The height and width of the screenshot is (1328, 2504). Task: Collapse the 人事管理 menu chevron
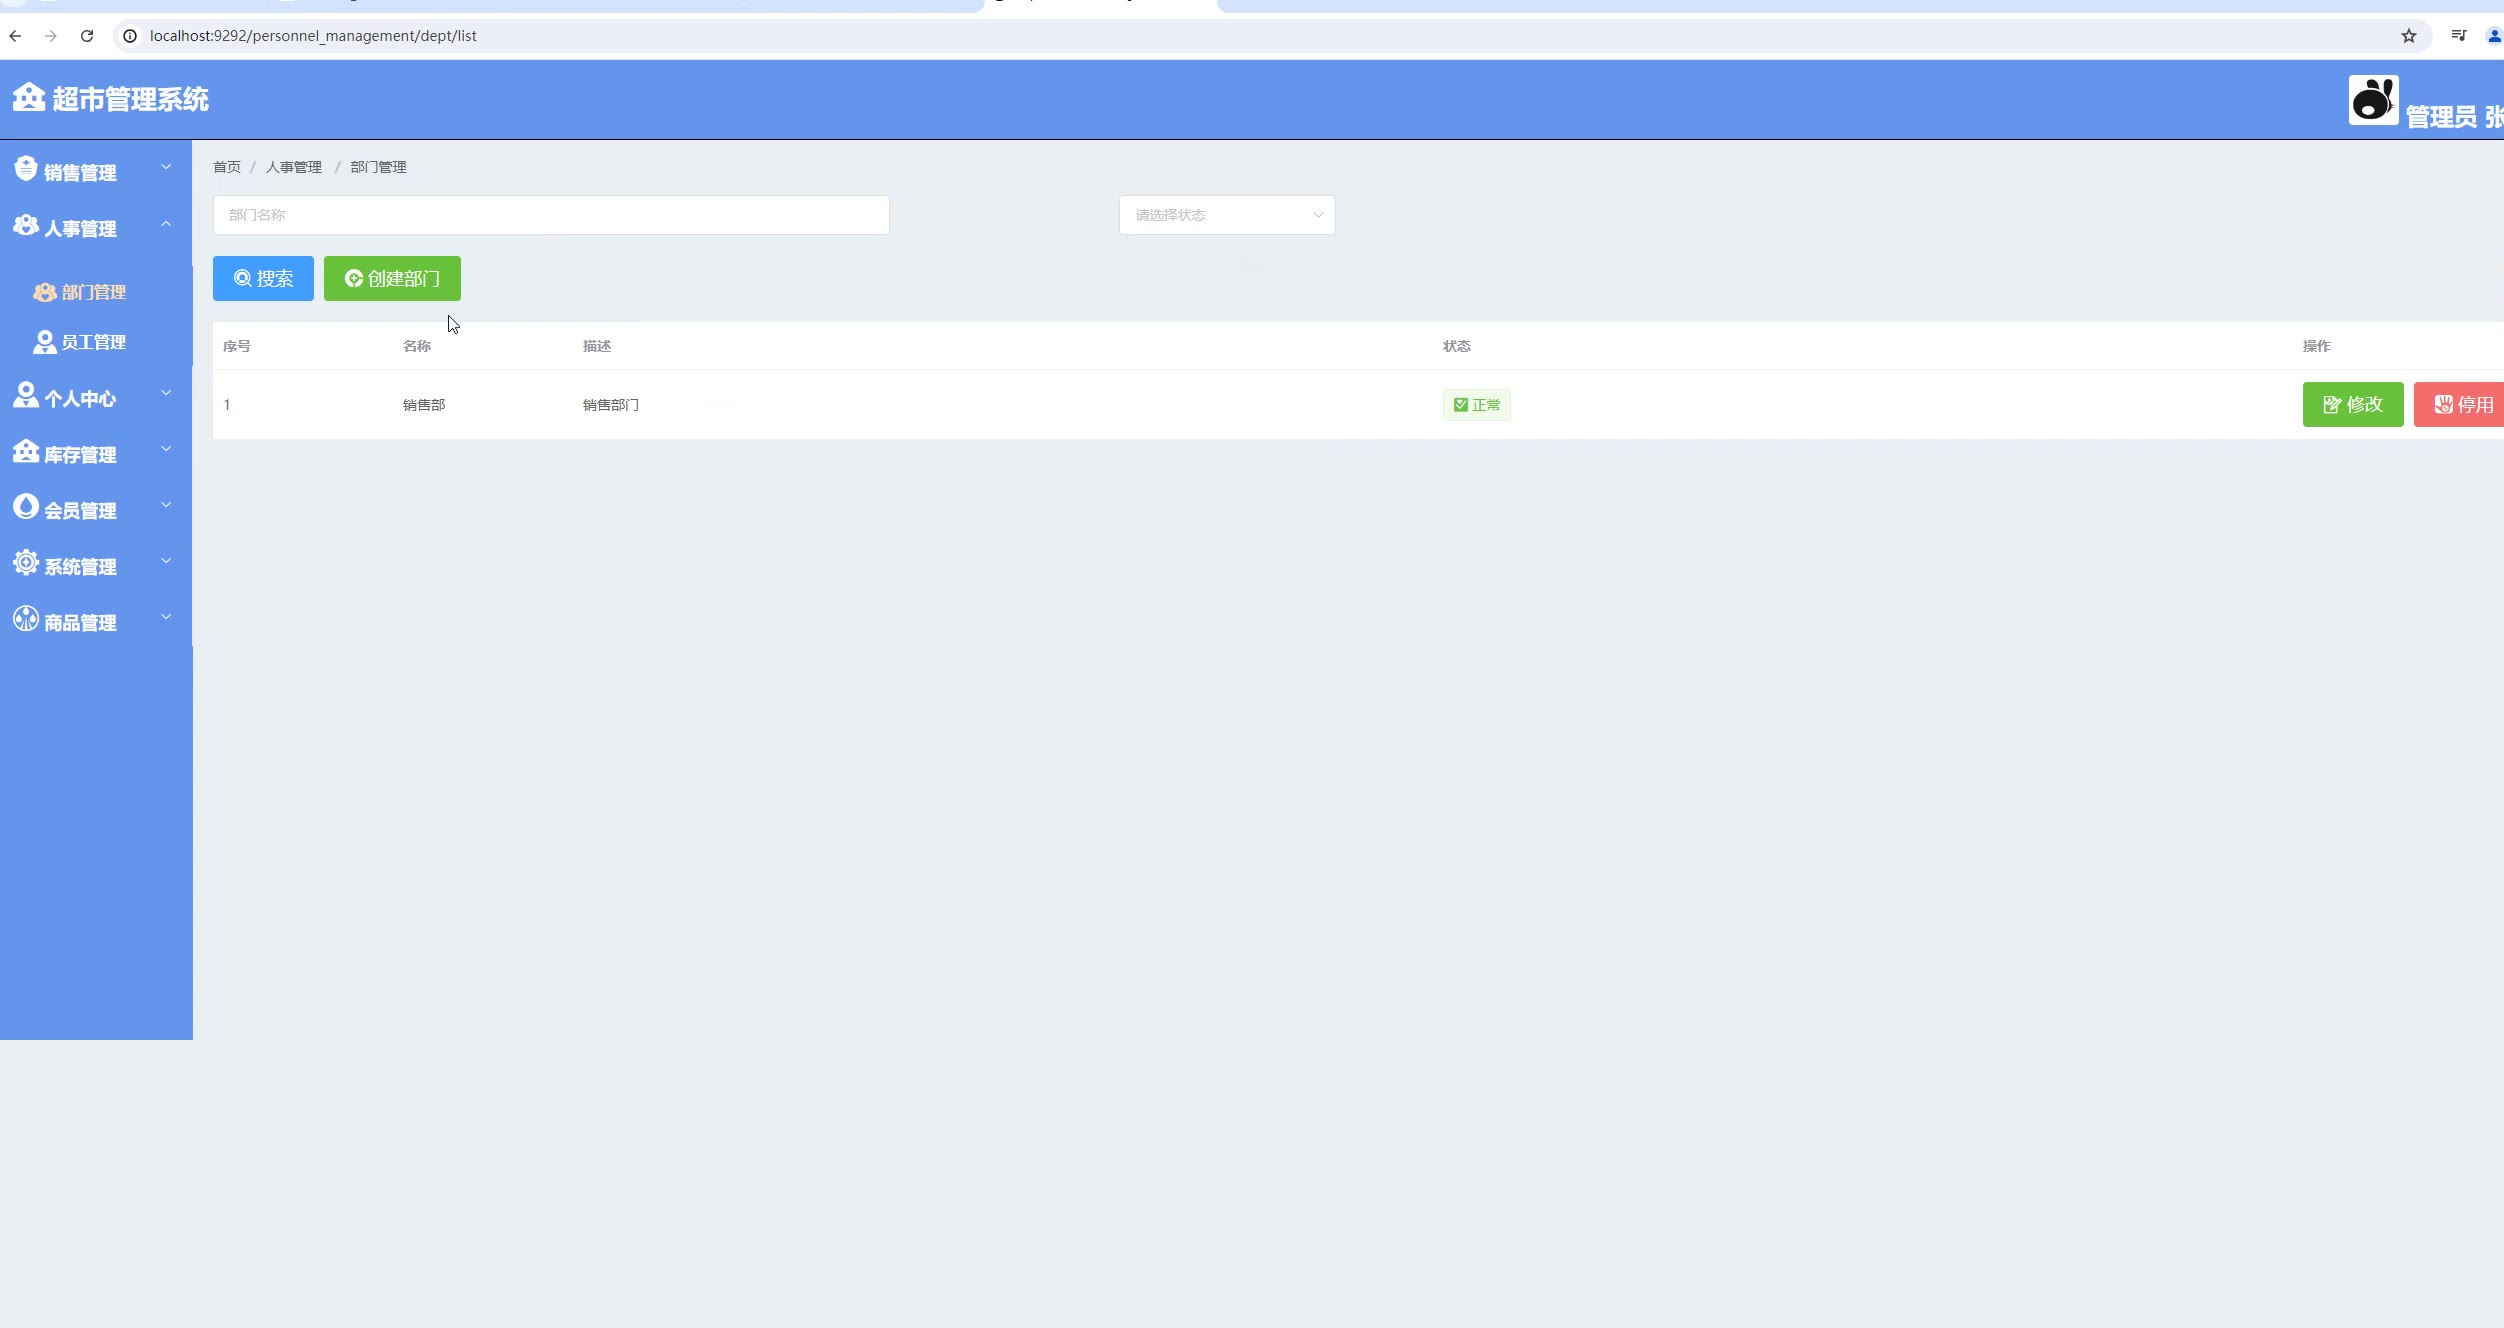(x=166, y=224)
